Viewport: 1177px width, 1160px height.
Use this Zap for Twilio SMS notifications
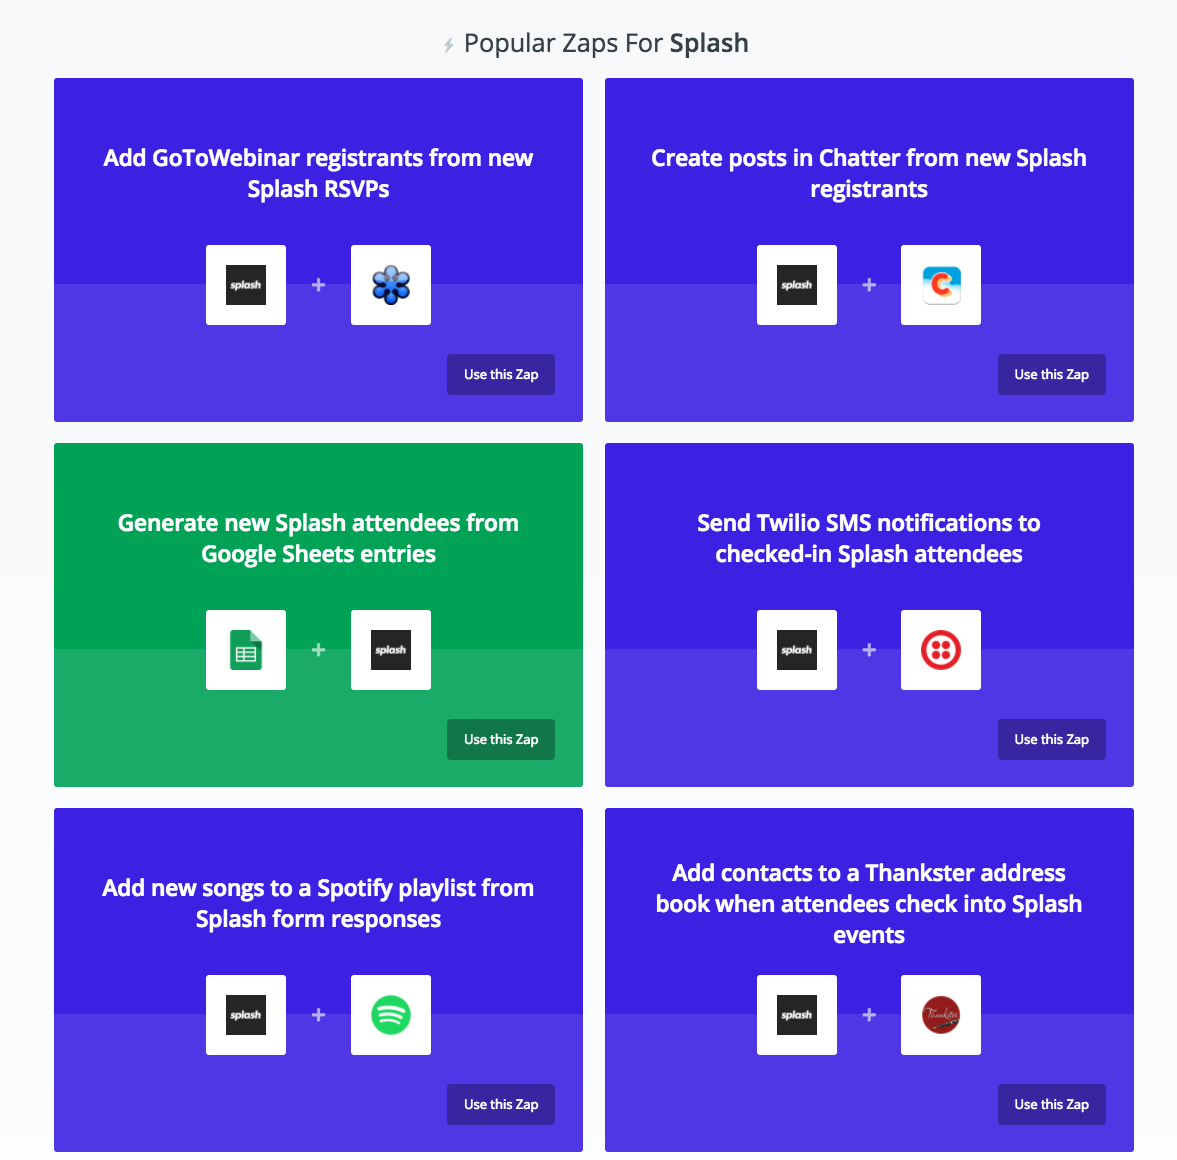point(1052,740)
